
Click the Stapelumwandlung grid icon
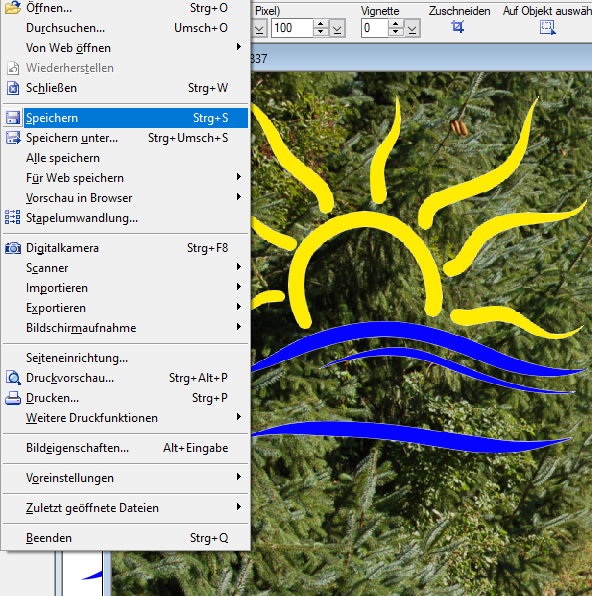point(13,218)
